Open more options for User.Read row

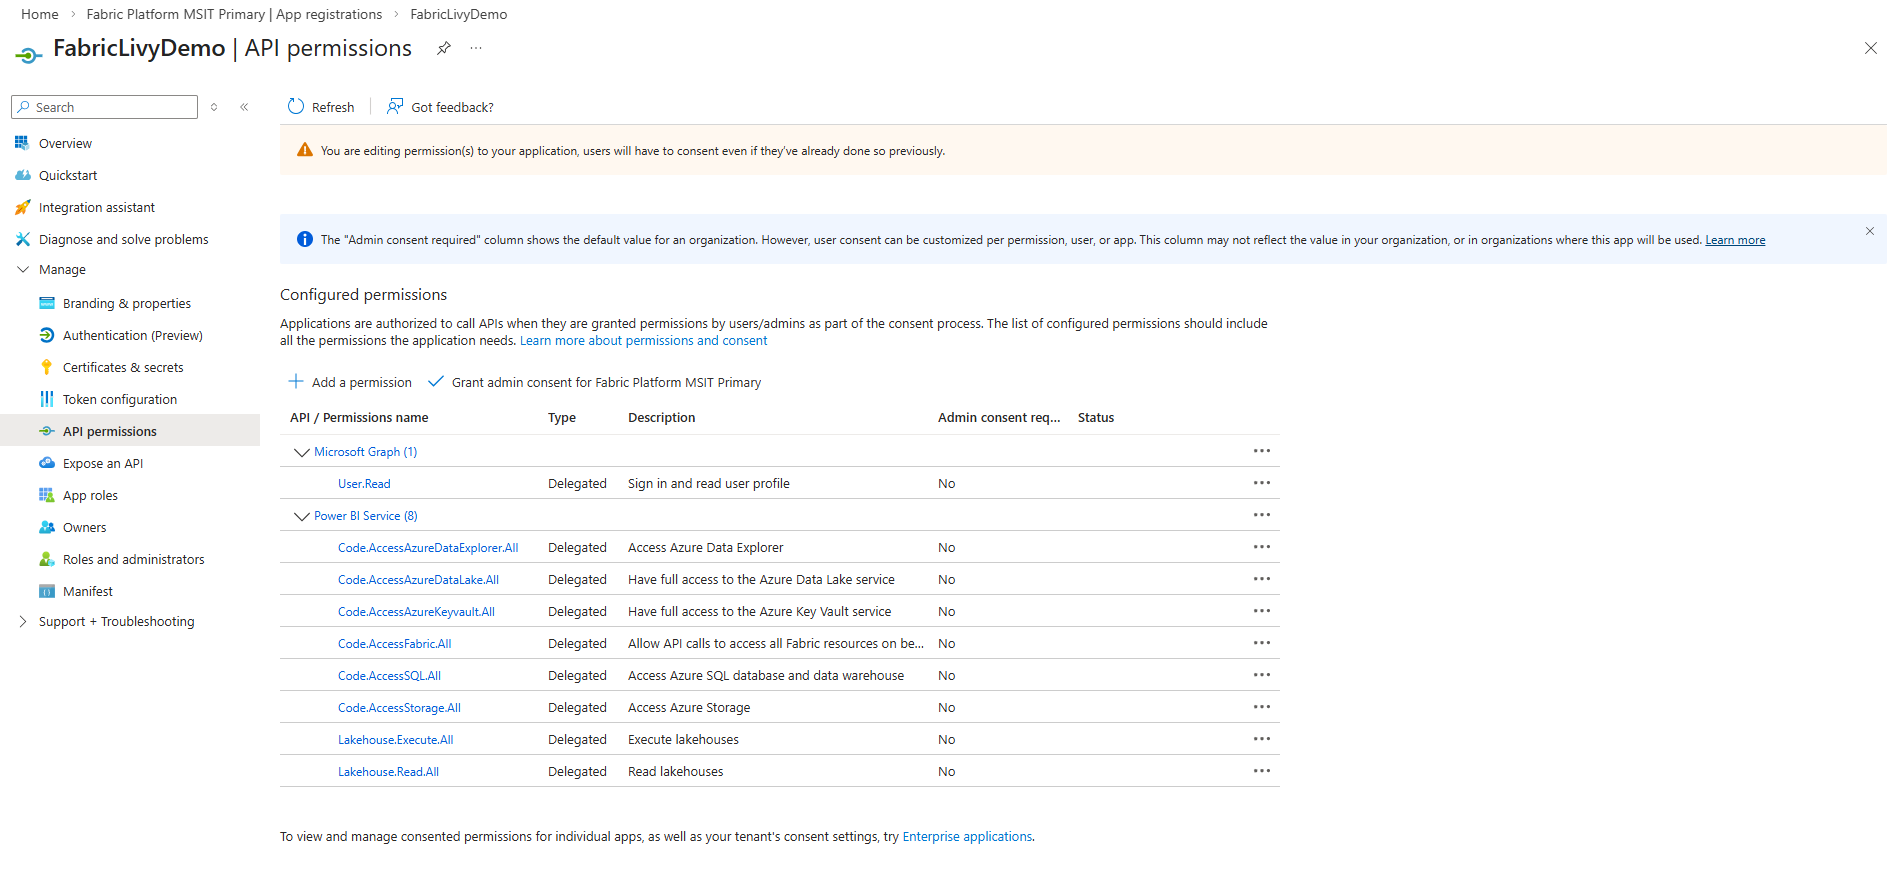click(x=1261, y=483)
